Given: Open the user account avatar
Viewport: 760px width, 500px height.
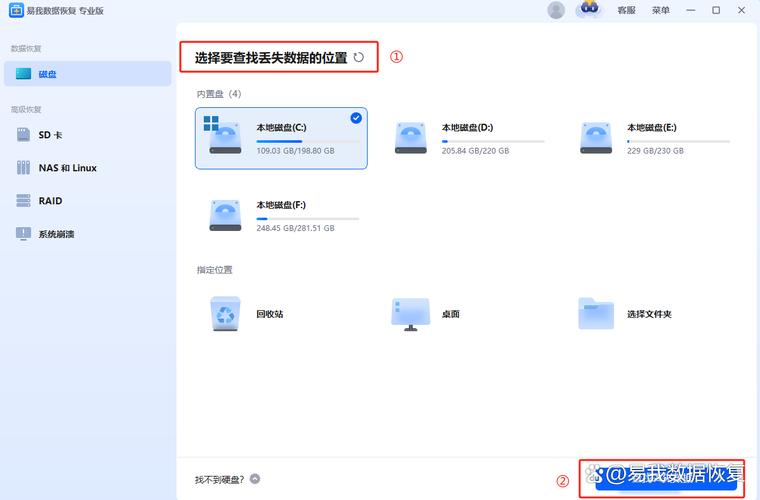Looking at the screenshot, I should (x=556, y=10).
